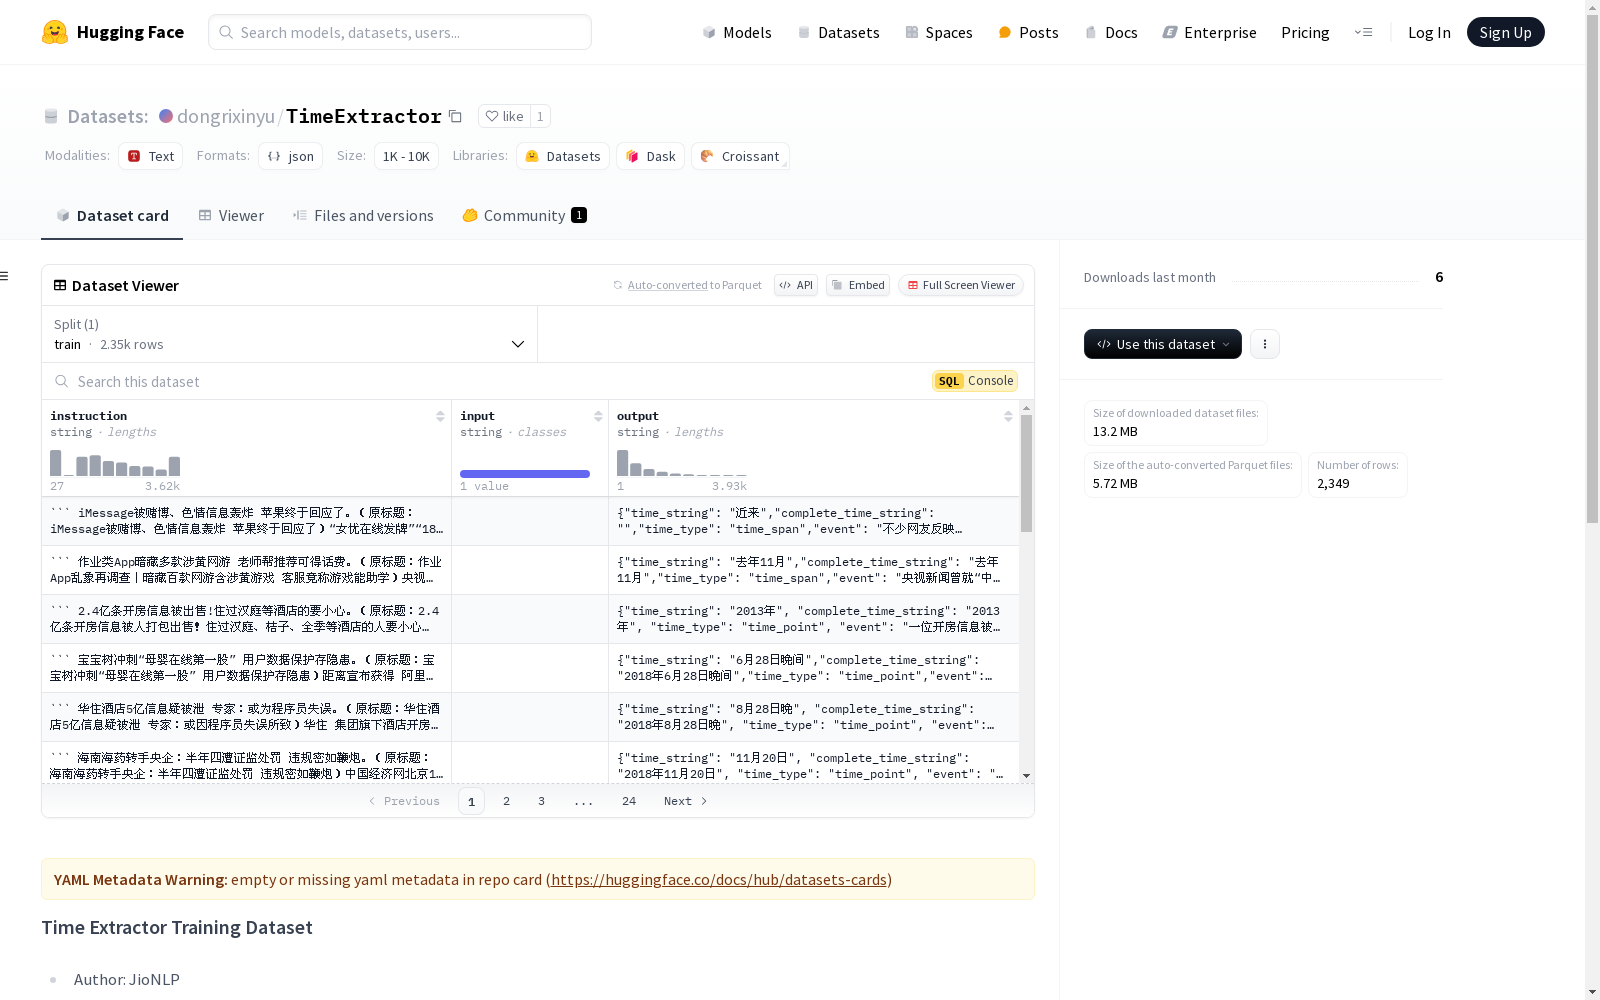Switch to the Viewer tab

tap(231, 216)
